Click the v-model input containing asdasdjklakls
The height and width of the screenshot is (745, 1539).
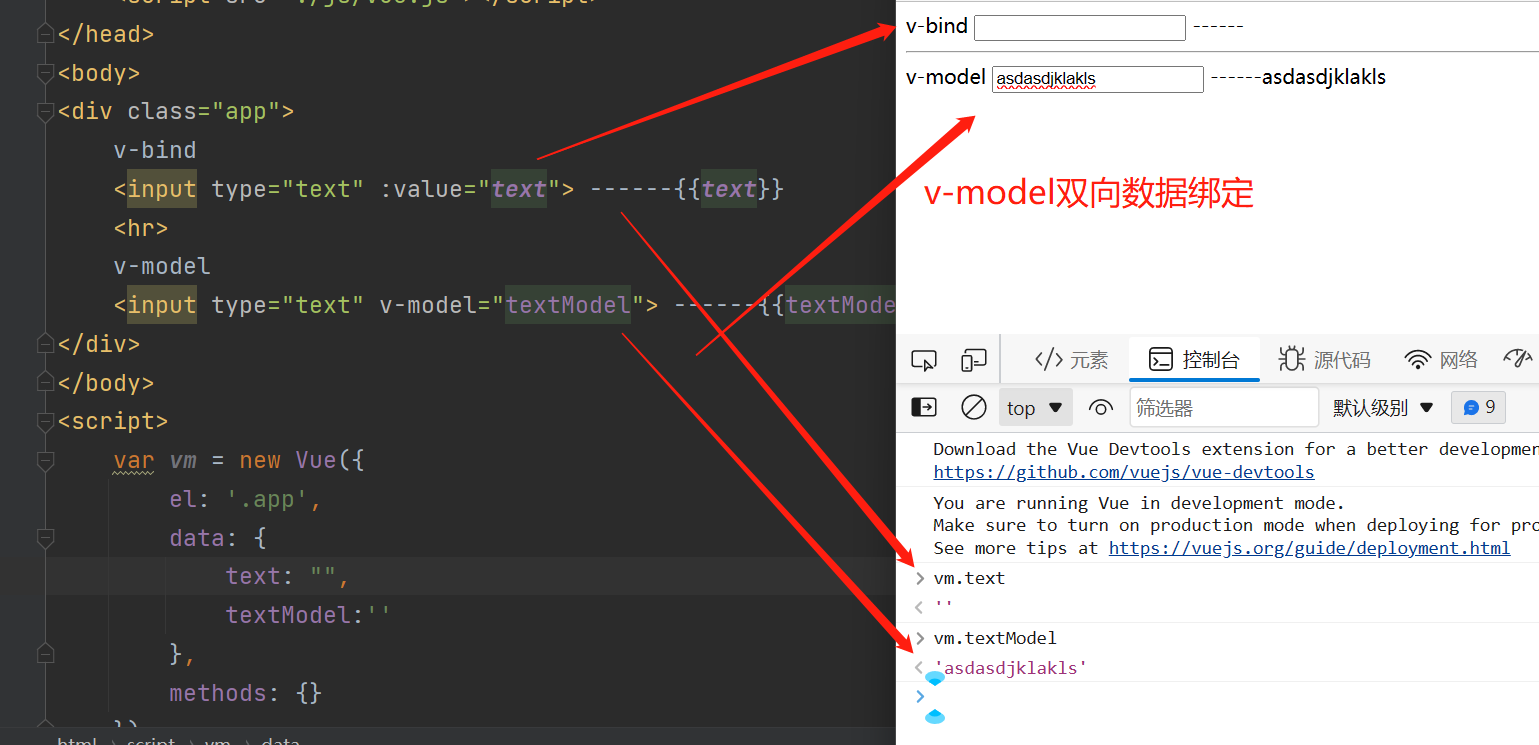point(1097,79)
